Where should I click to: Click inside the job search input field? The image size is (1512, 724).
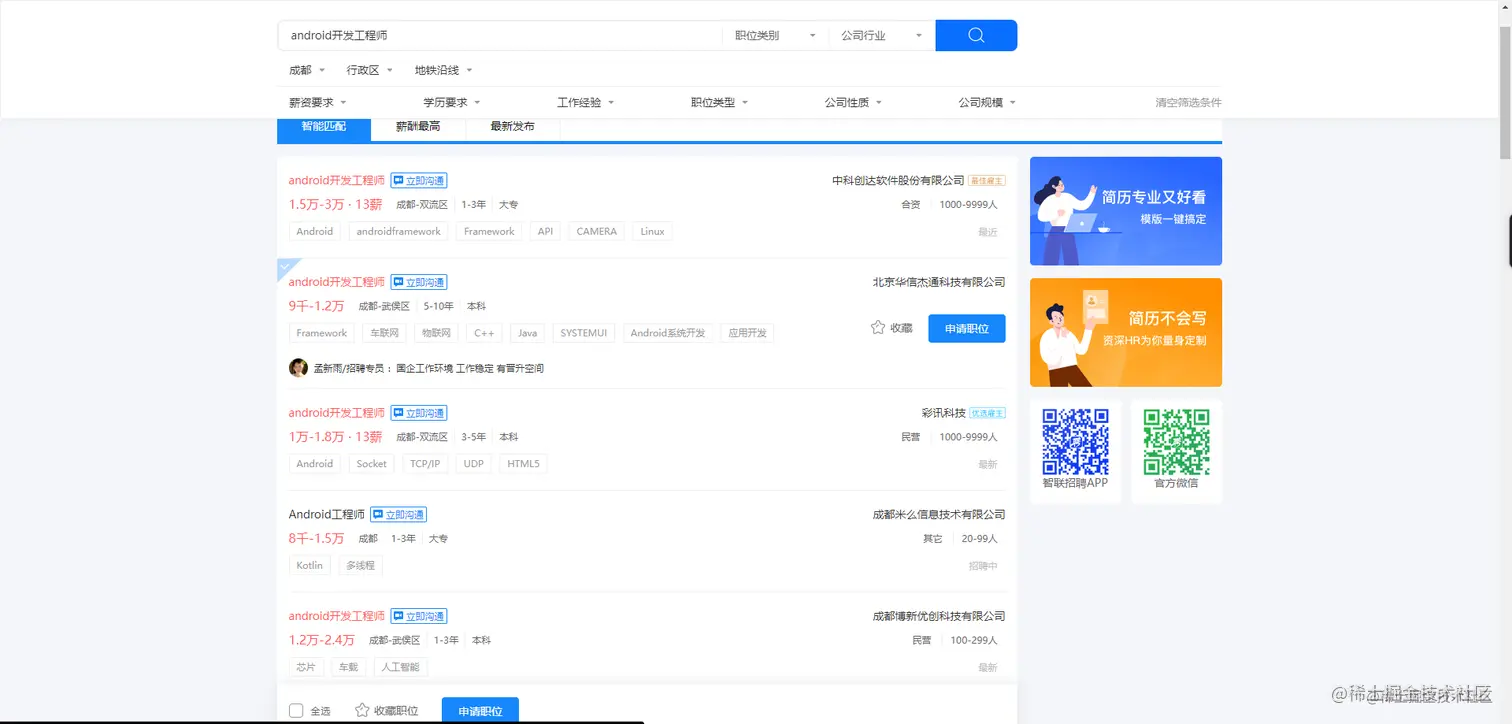pos(500,35)
